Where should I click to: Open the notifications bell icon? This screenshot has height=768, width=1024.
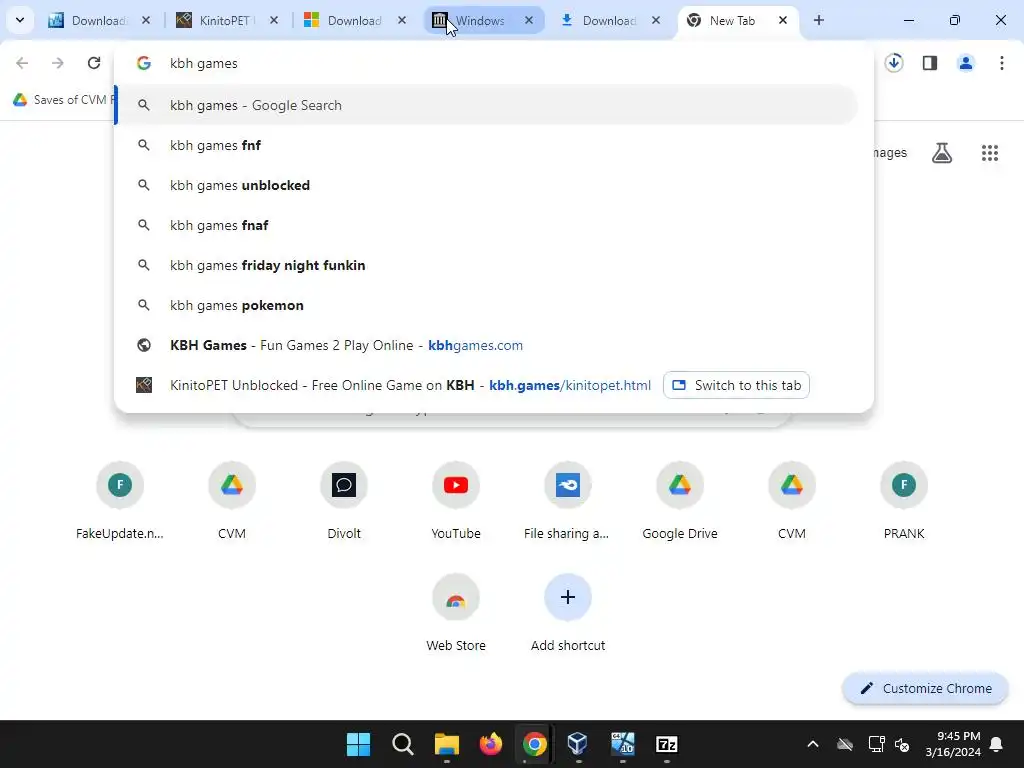(x=997, y=744)
